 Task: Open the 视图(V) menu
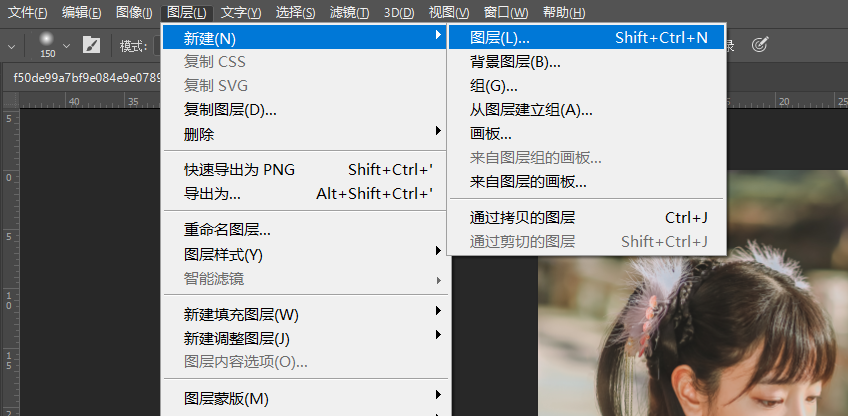coord(449,12)
